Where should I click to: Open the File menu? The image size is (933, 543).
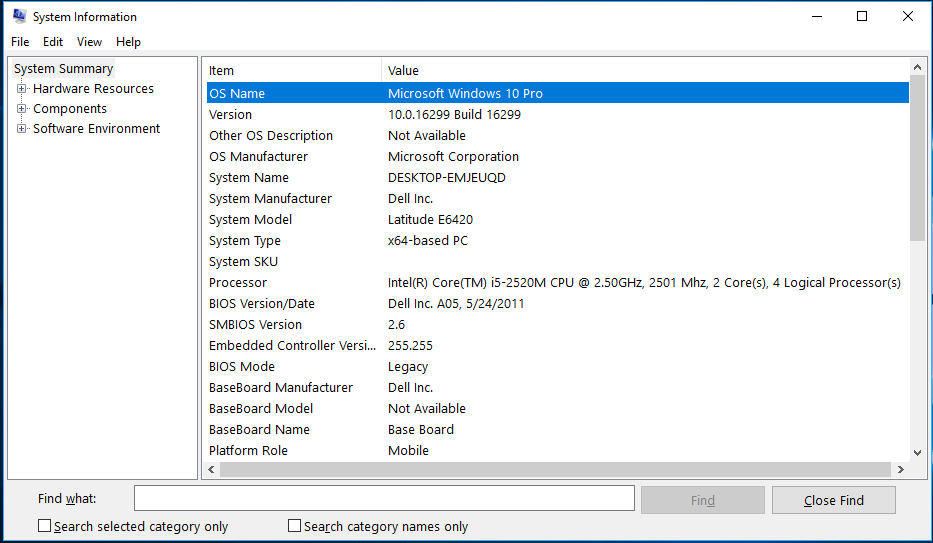pyautogui.click(x=20, y=42)
